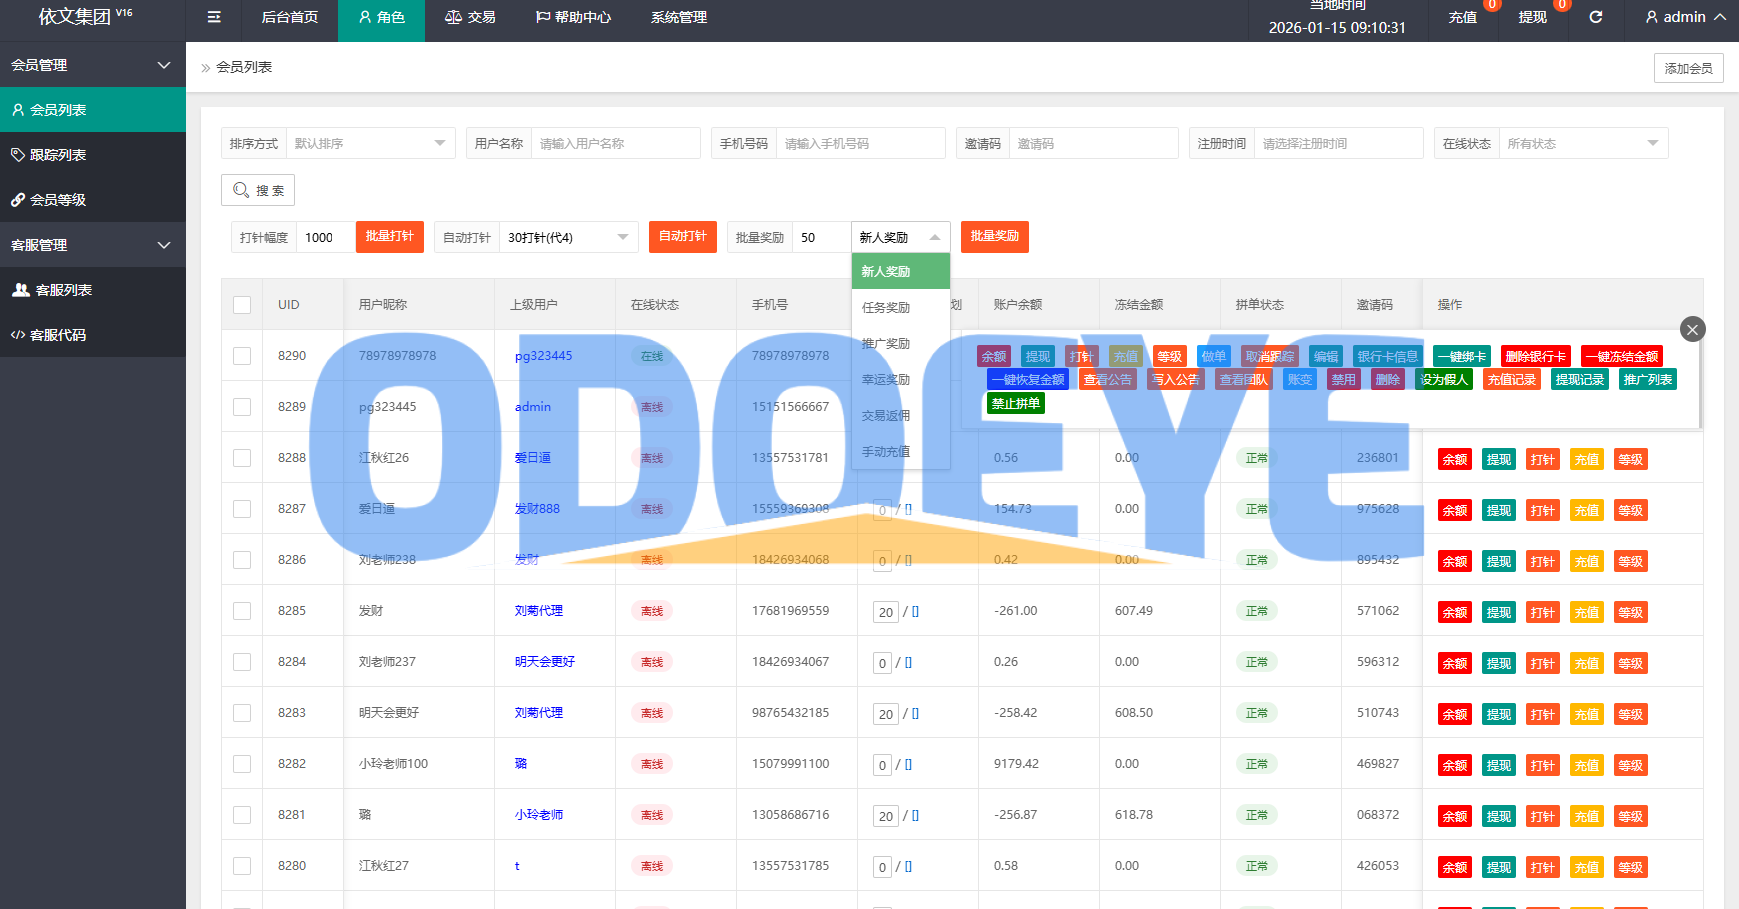
Task: Click the search magnifier button
Action: [x=258, y=190]
